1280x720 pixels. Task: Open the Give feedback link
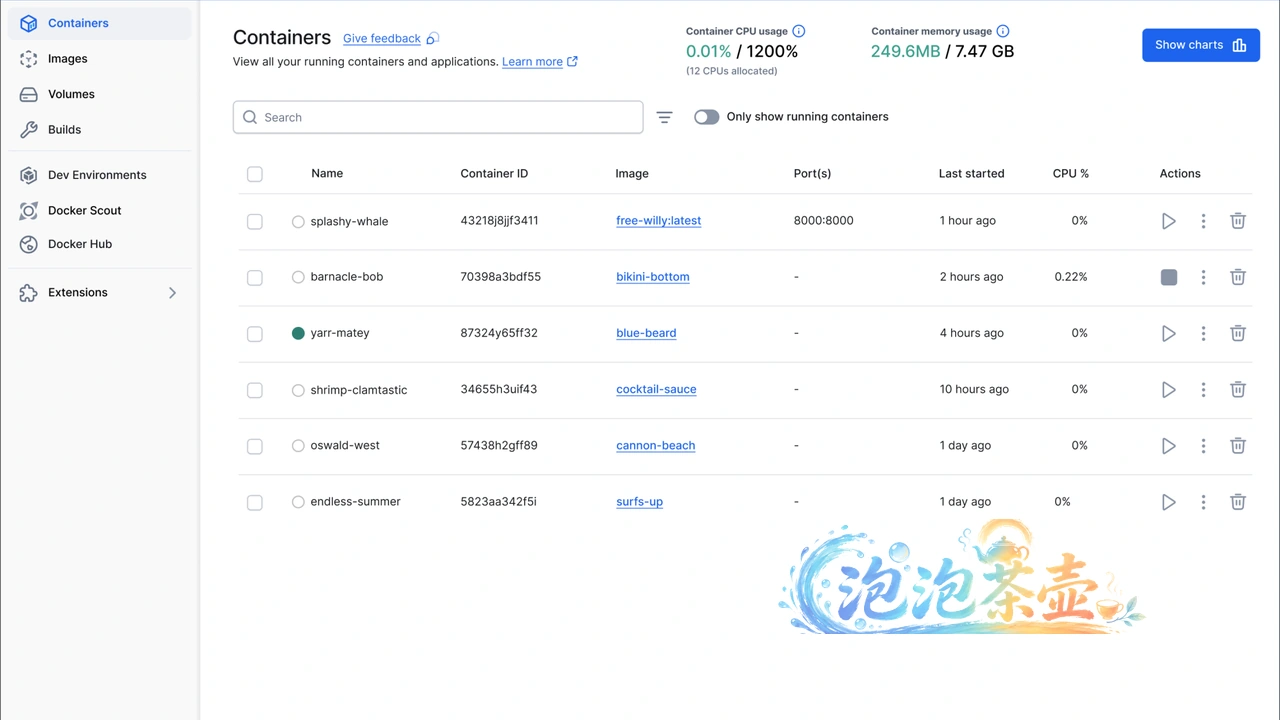tap(382, 38)
